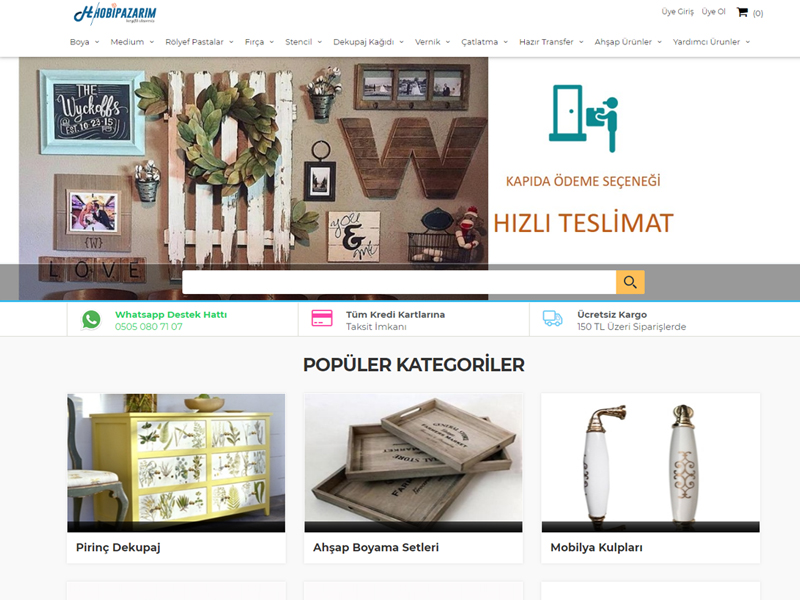Click the pink credit card icon
The width and height of the screenshot is (800, 600).
click(x=322, y=318)
